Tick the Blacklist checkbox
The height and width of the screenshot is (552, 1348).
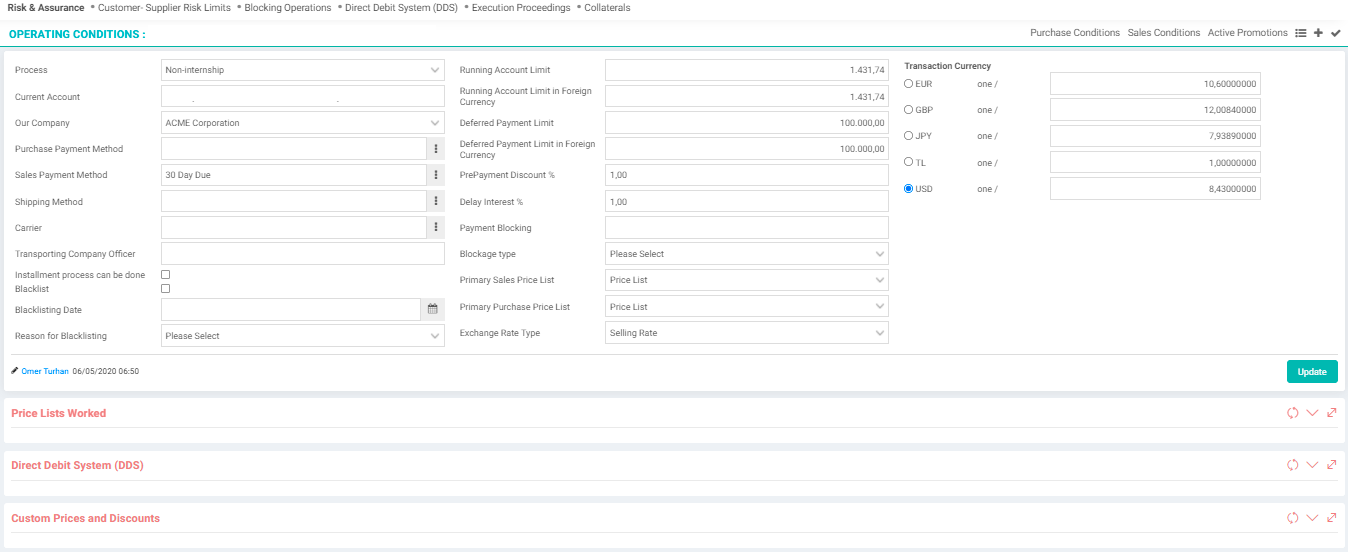[166, 288]
